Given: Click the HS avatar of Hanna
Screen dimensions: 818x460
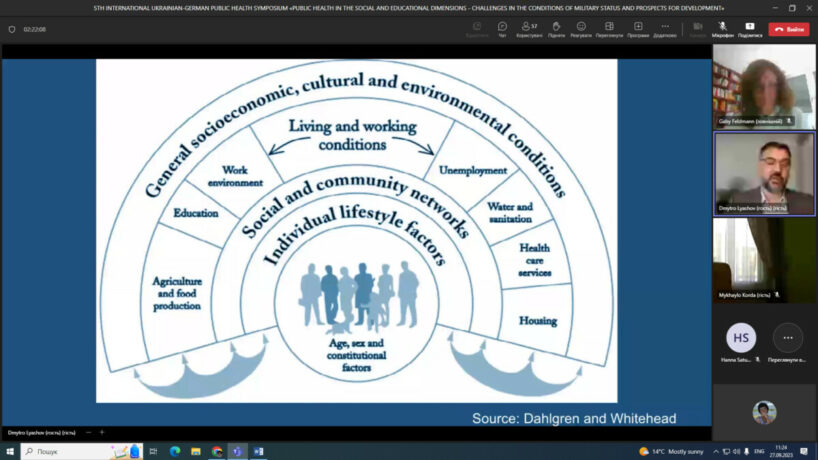Looking at the screenshot, I should pos(741,338).
